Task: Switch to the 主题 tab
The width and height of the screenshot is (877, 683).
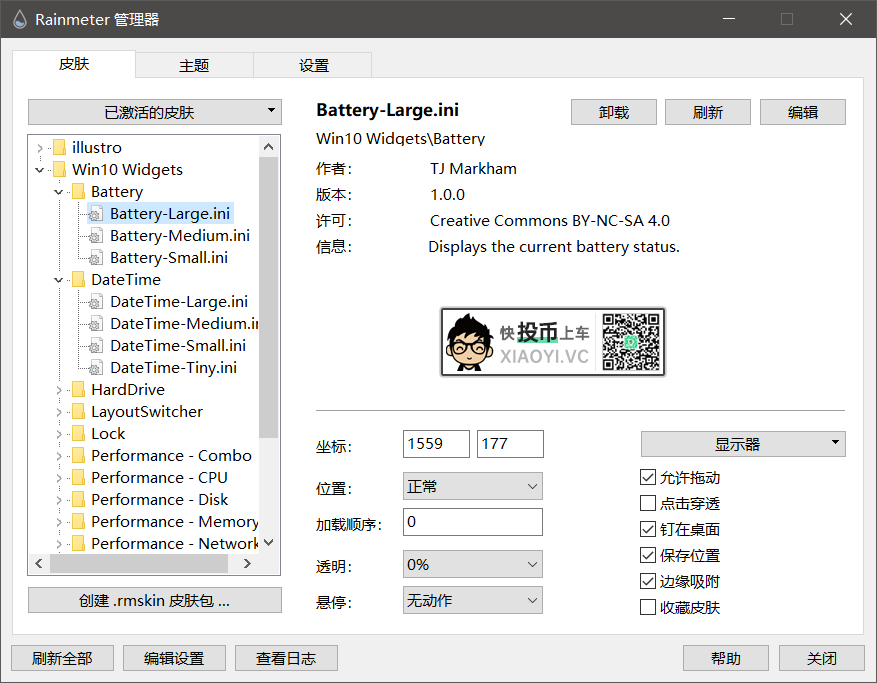Action: coord(194,64)
